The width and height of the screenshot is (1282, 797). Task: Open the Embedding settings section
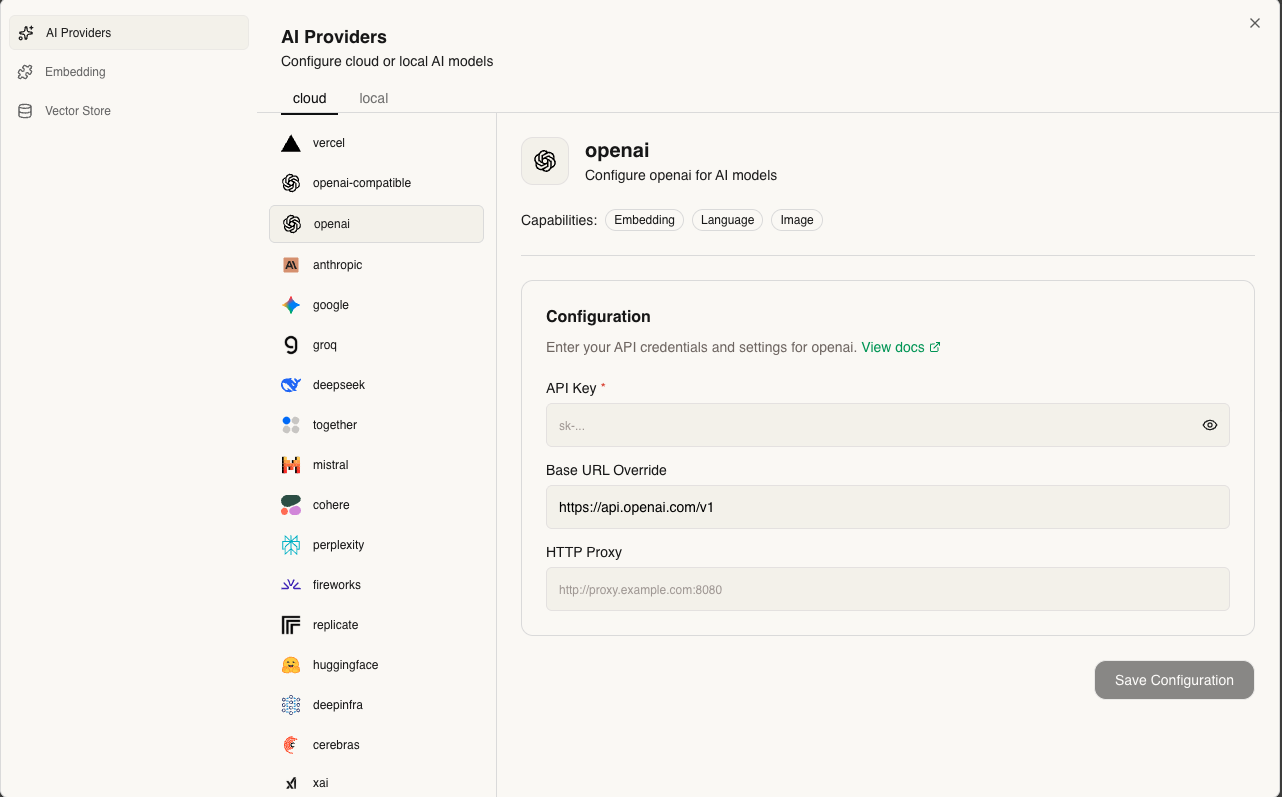coord(129,72)
